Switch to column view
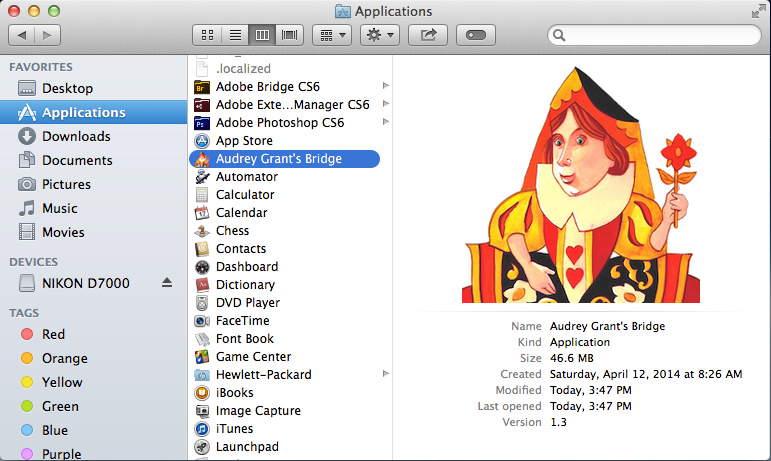Image resolution: width=771 pixels, height=461 pixels. point(262,35)
